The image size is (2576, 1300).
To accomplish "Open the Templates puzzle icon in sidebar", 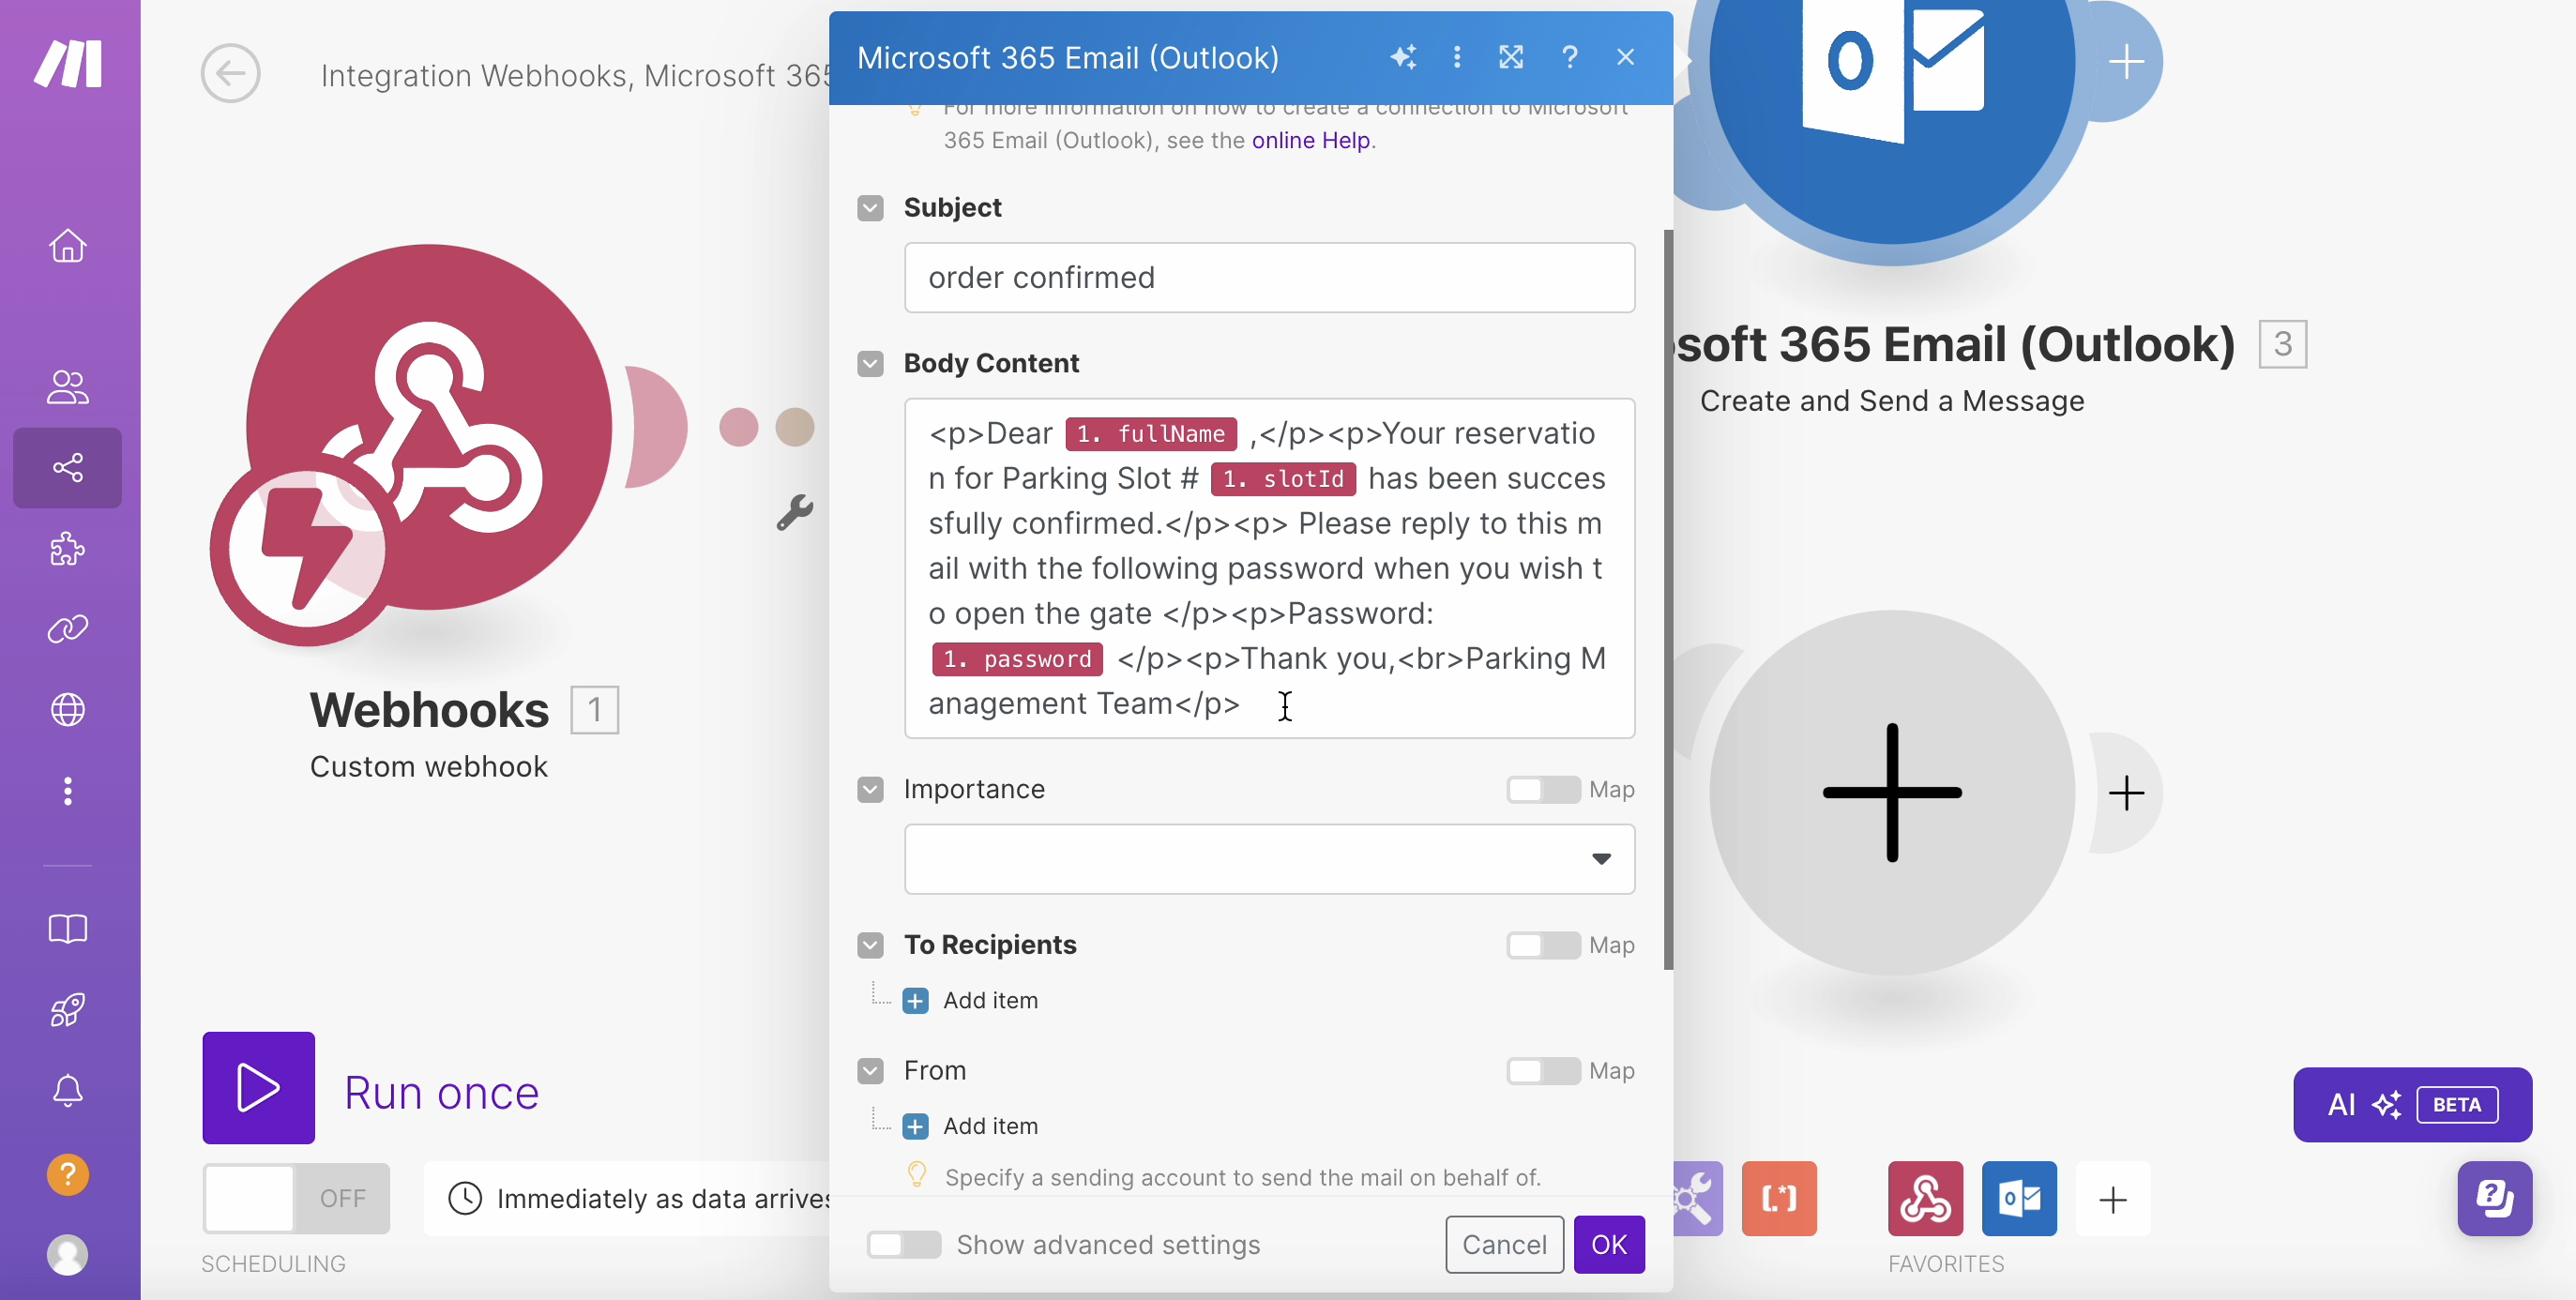I will click(x=67, y=549).
